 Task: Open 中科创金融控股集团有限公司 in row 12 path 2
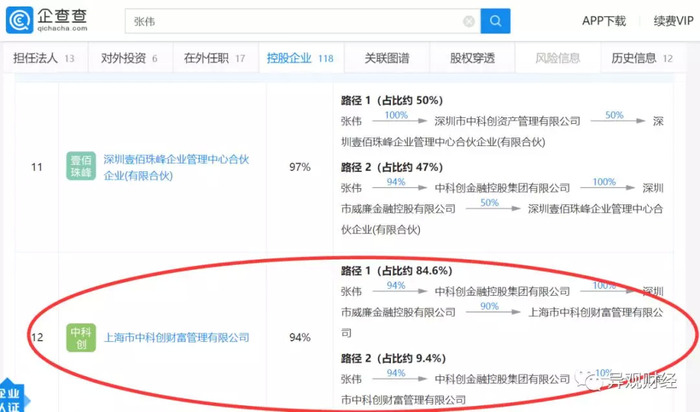point(502,379)
